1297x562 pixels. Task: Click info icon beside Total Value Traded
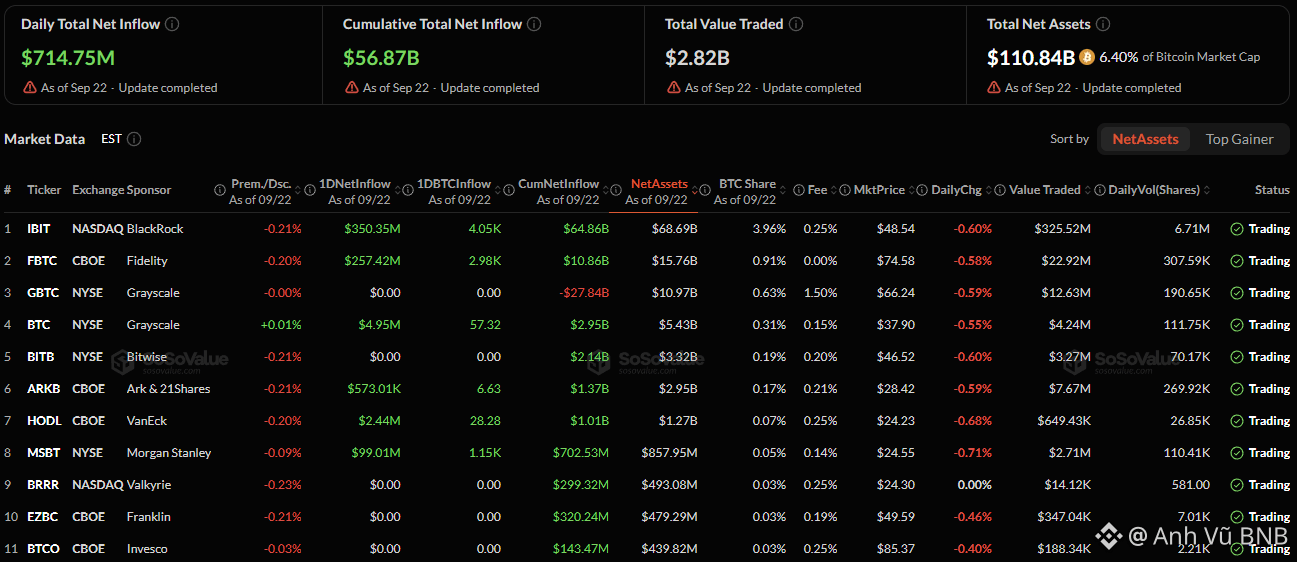click(x=795, y=24)
